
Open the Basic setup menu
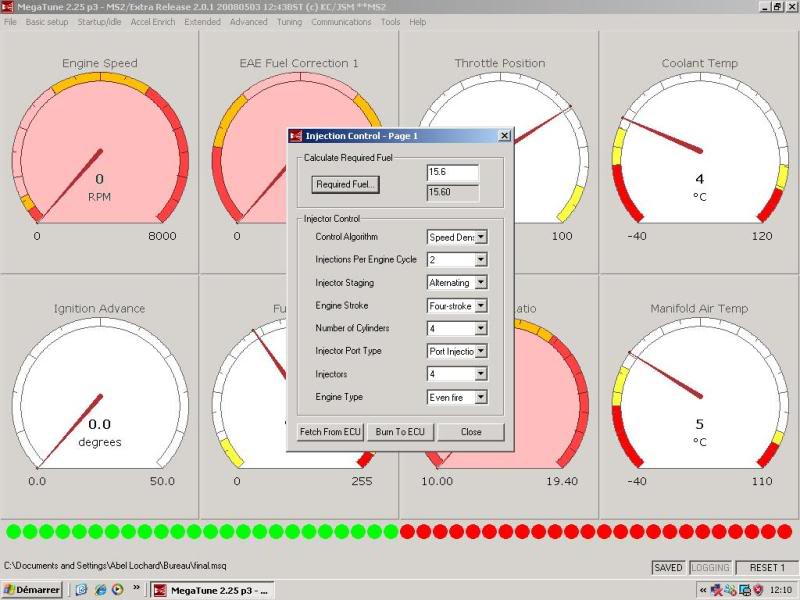point(46,22)
